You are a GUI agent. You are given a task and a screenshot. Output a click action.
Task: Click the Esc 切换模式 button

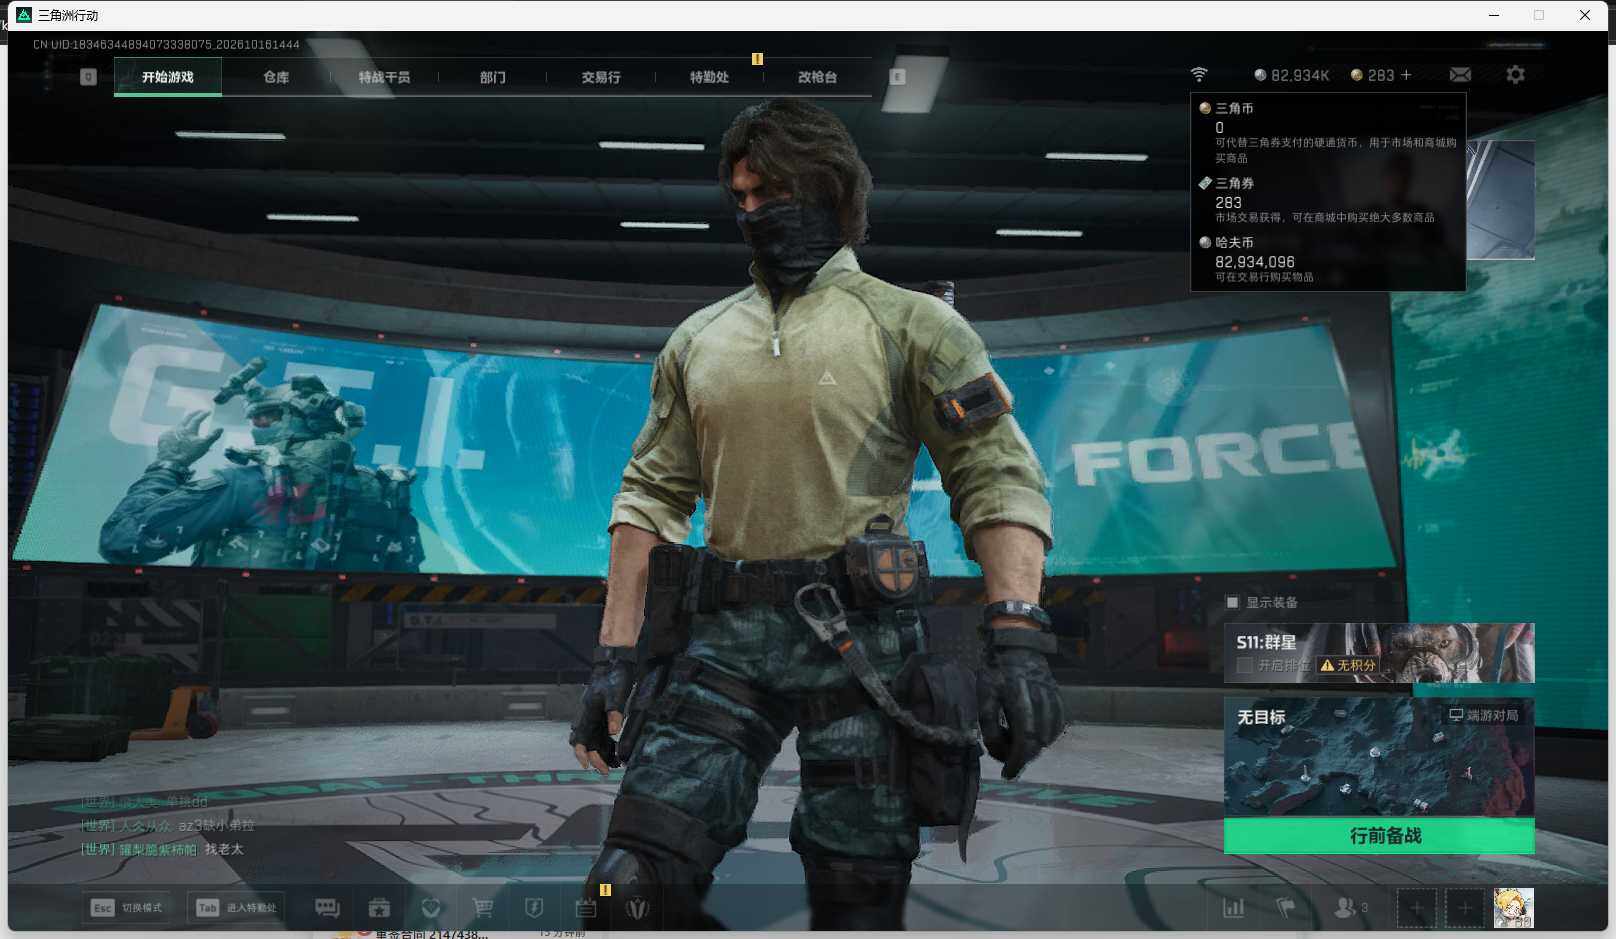tap(126, 908)
